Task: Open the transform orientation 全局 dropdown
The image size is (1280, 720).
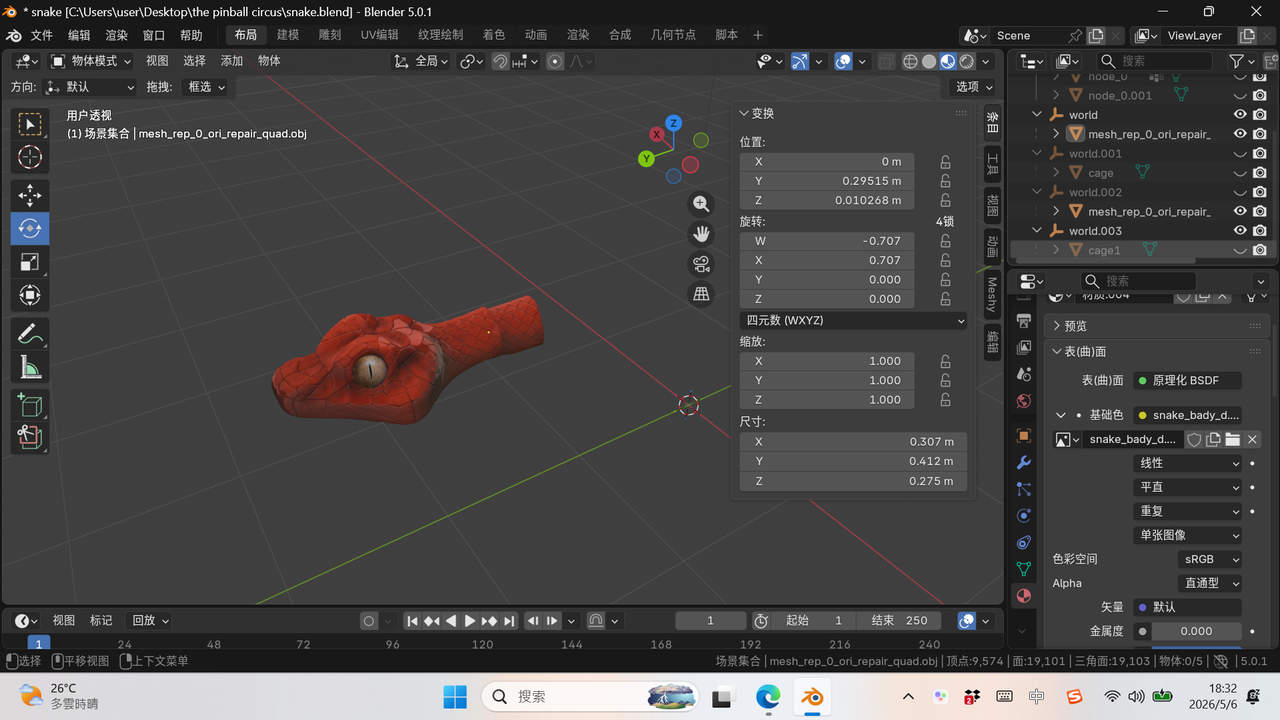Action: (420, 61)
